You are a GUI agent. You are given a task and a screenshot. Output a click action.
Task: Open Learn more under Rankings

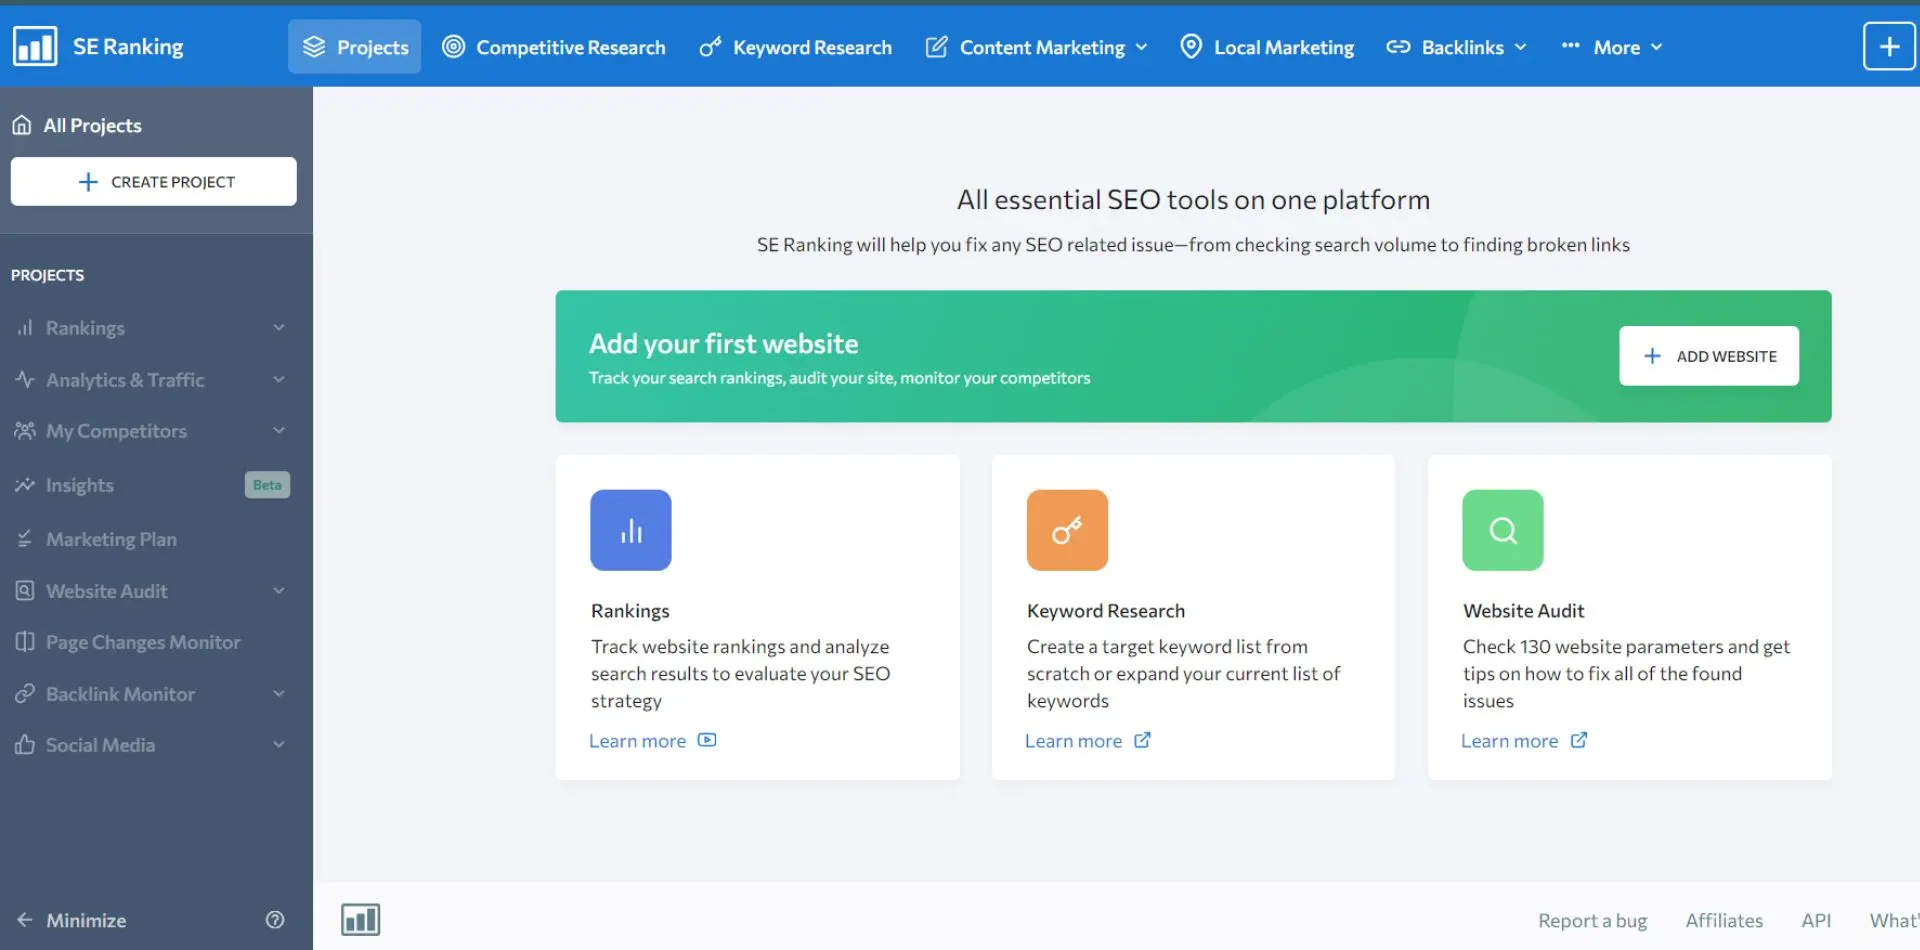pyautogui.click(x=637, y=741)
